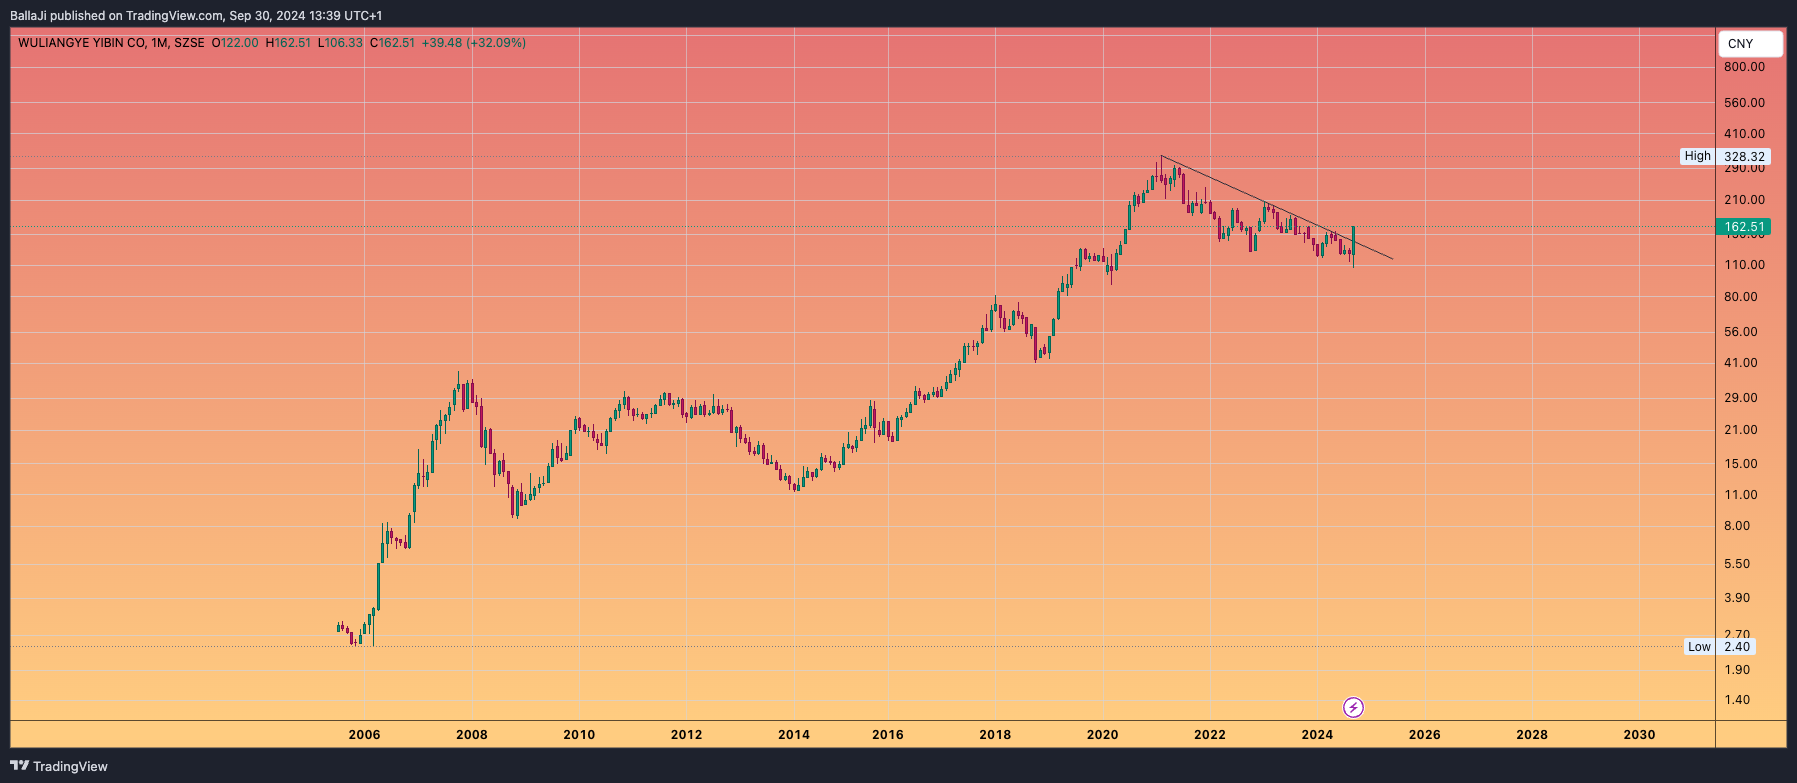The image size is (1797, 783).
Task: Click the 41.00 price scale label
Action: coord(1741,363)
